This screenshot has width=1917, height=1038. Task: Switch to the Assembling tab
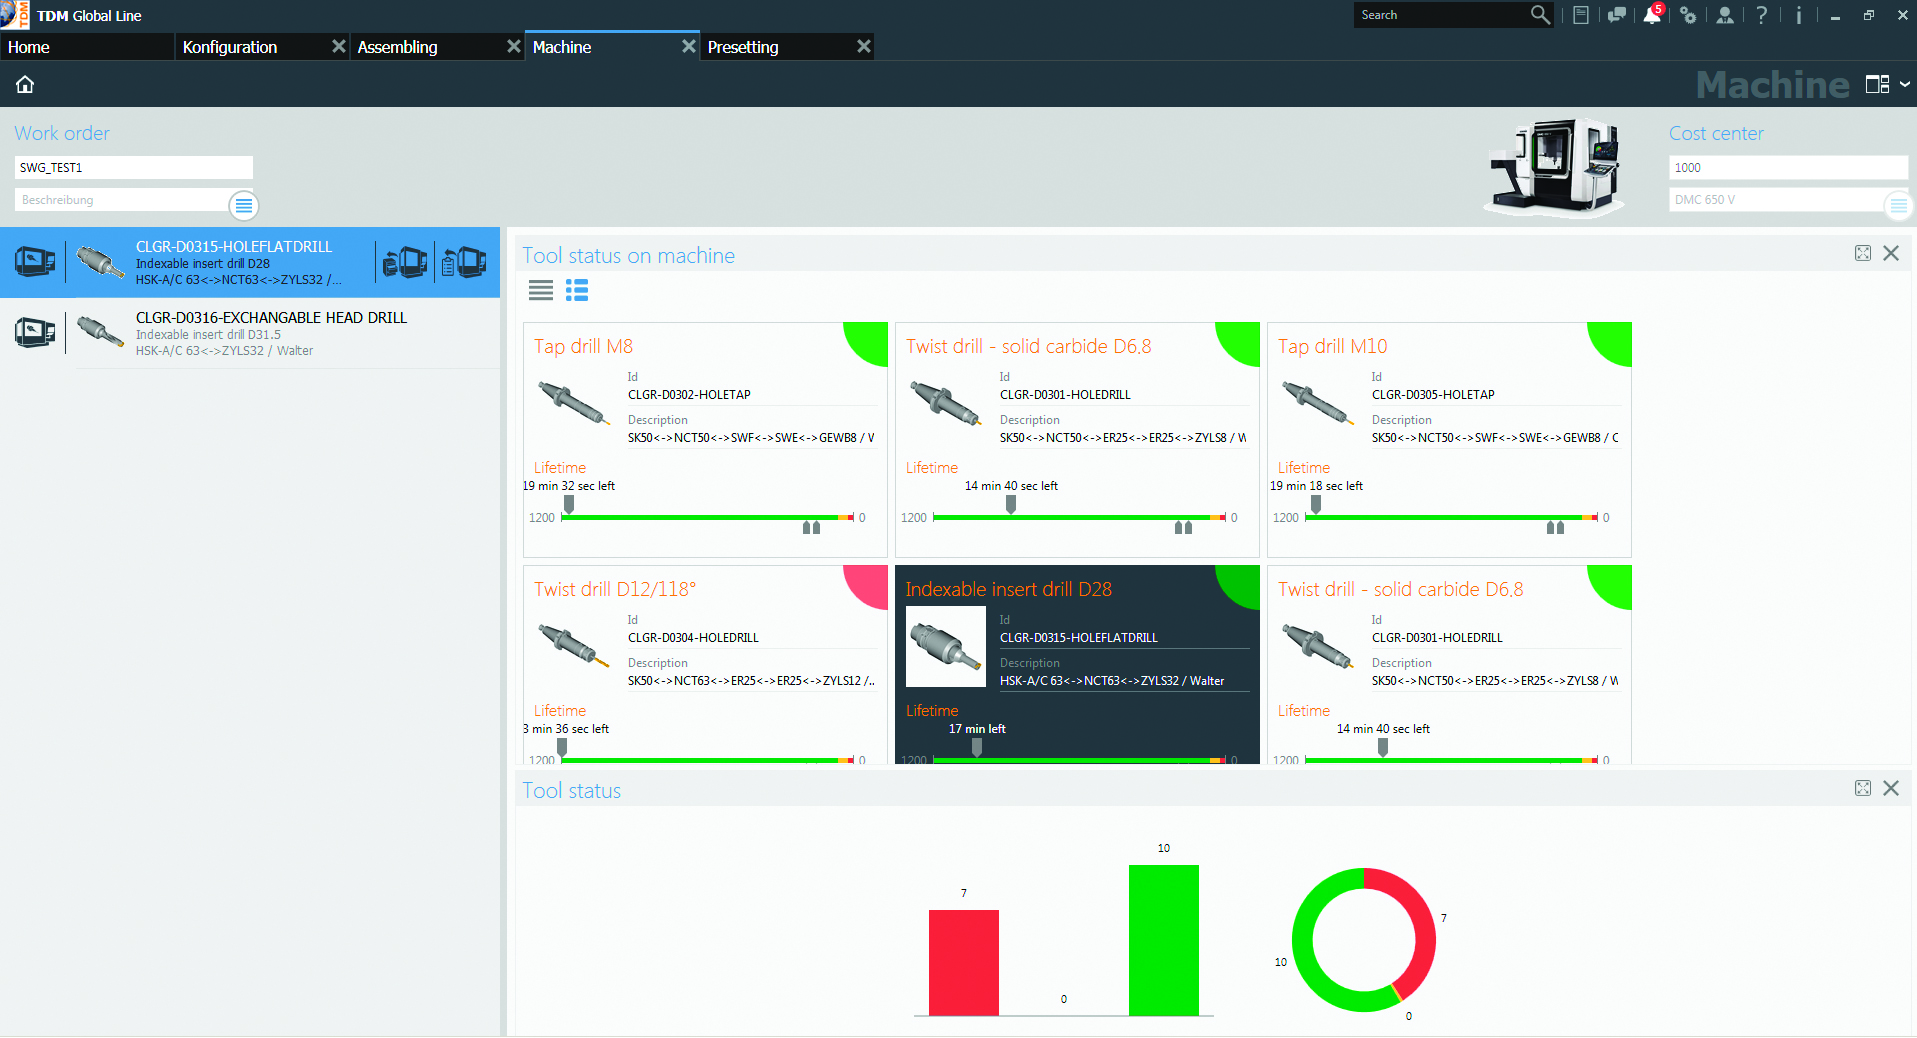397,47
